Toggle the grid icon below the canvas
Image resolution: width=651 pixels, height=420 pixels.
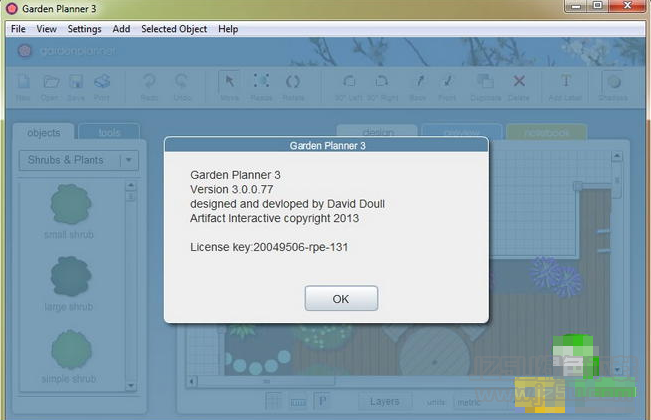coord(274,402)
